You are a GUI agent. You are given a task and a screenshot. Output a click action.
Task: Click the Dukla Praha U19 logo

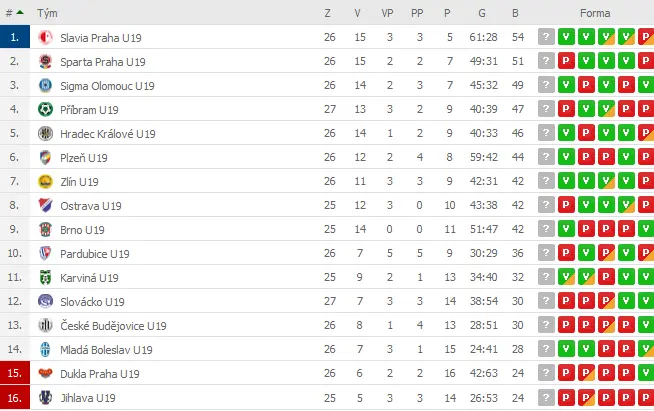pyautogui.click(x=45, y=373)
